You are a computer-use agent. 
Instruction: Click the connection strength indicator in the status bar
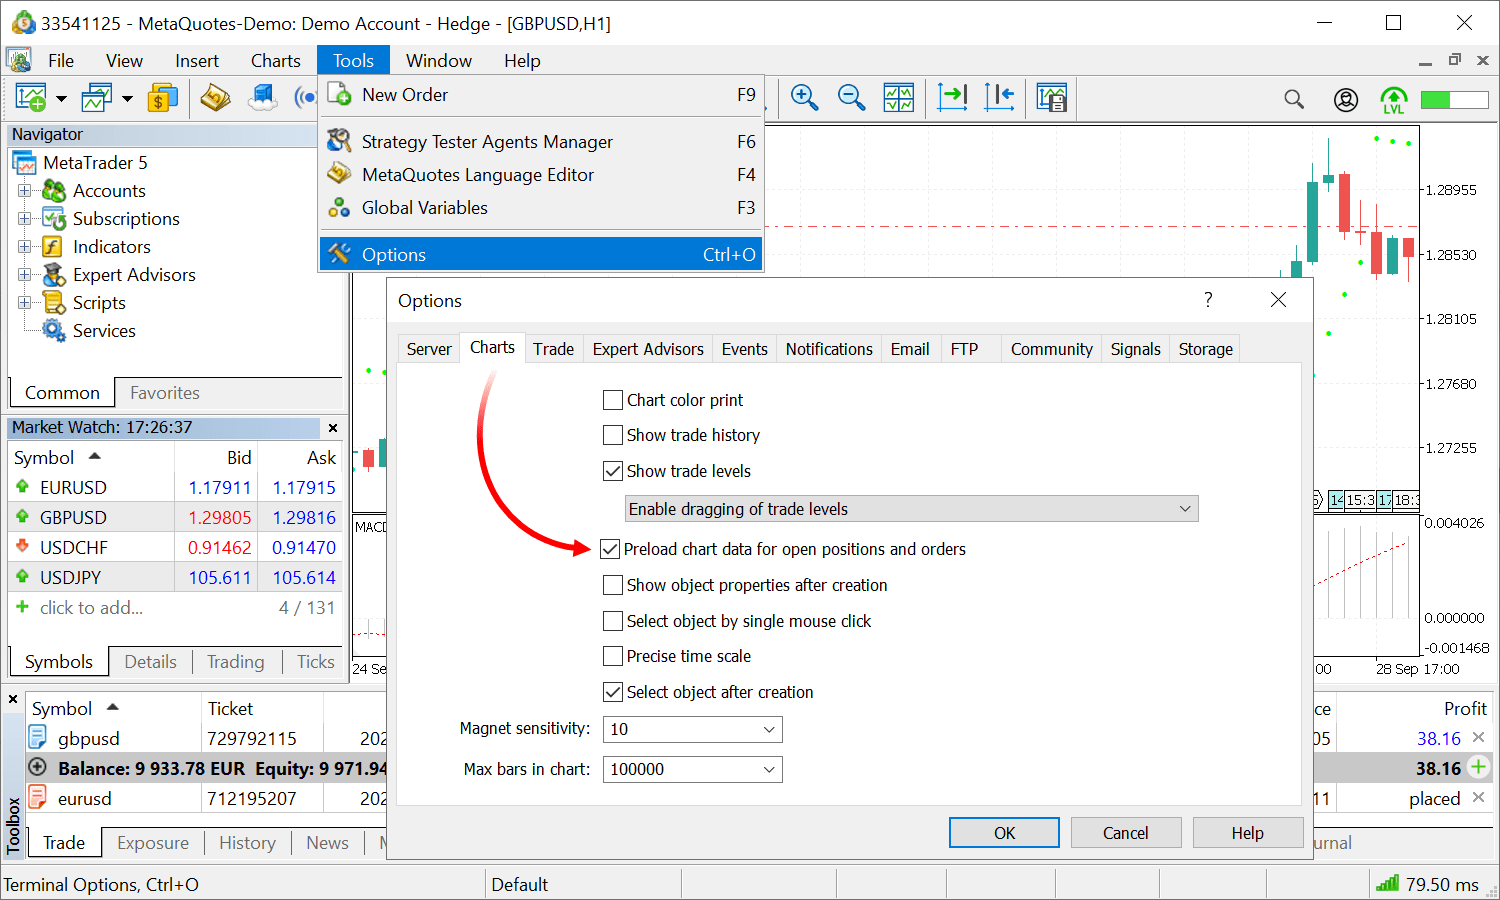coord(1387,884)
